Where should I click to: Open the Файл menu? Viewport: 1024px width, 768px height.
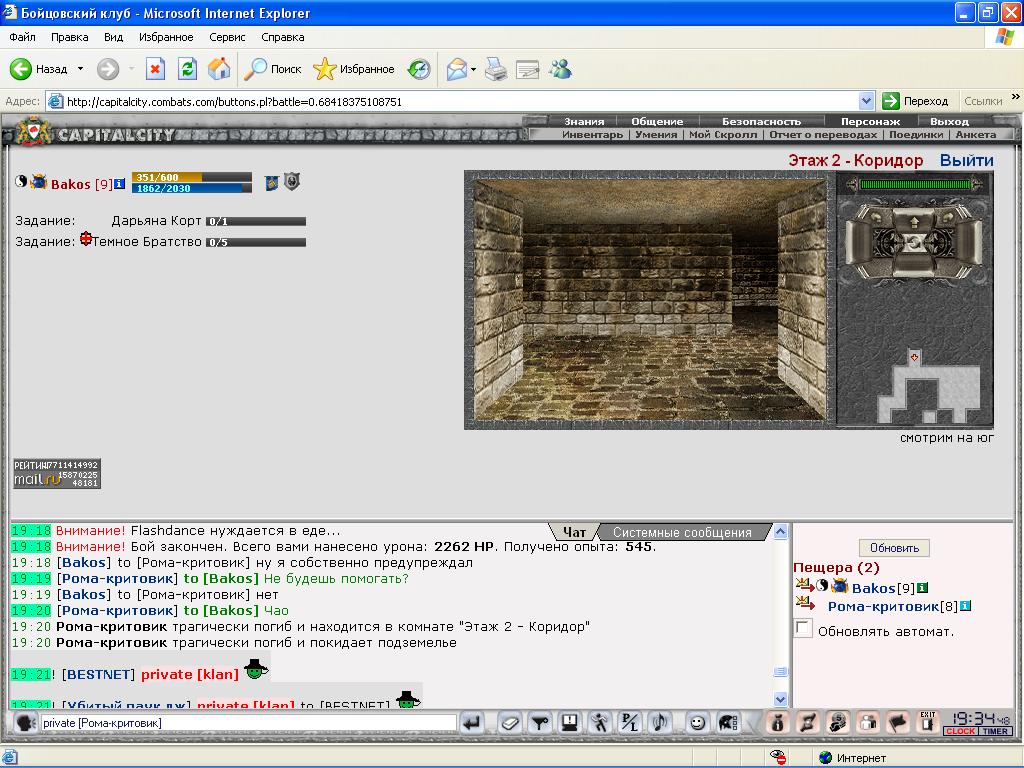click(x=22, y=37)
